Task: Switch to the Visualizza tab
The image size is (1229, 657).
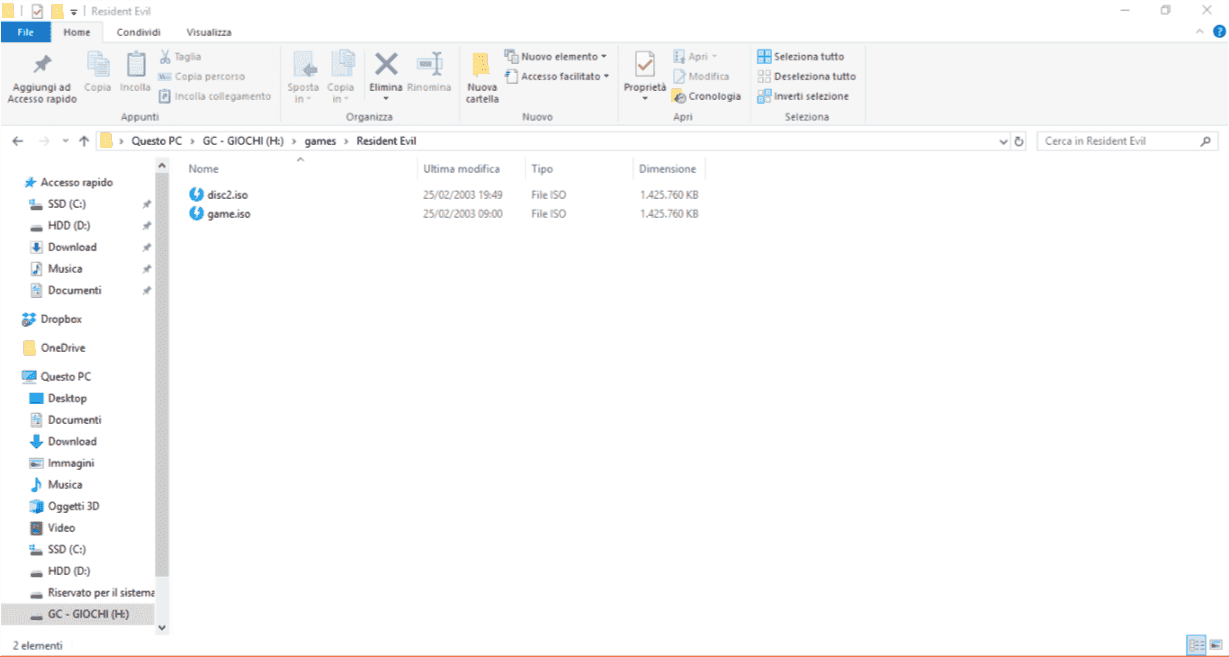Action: (209, 32)
